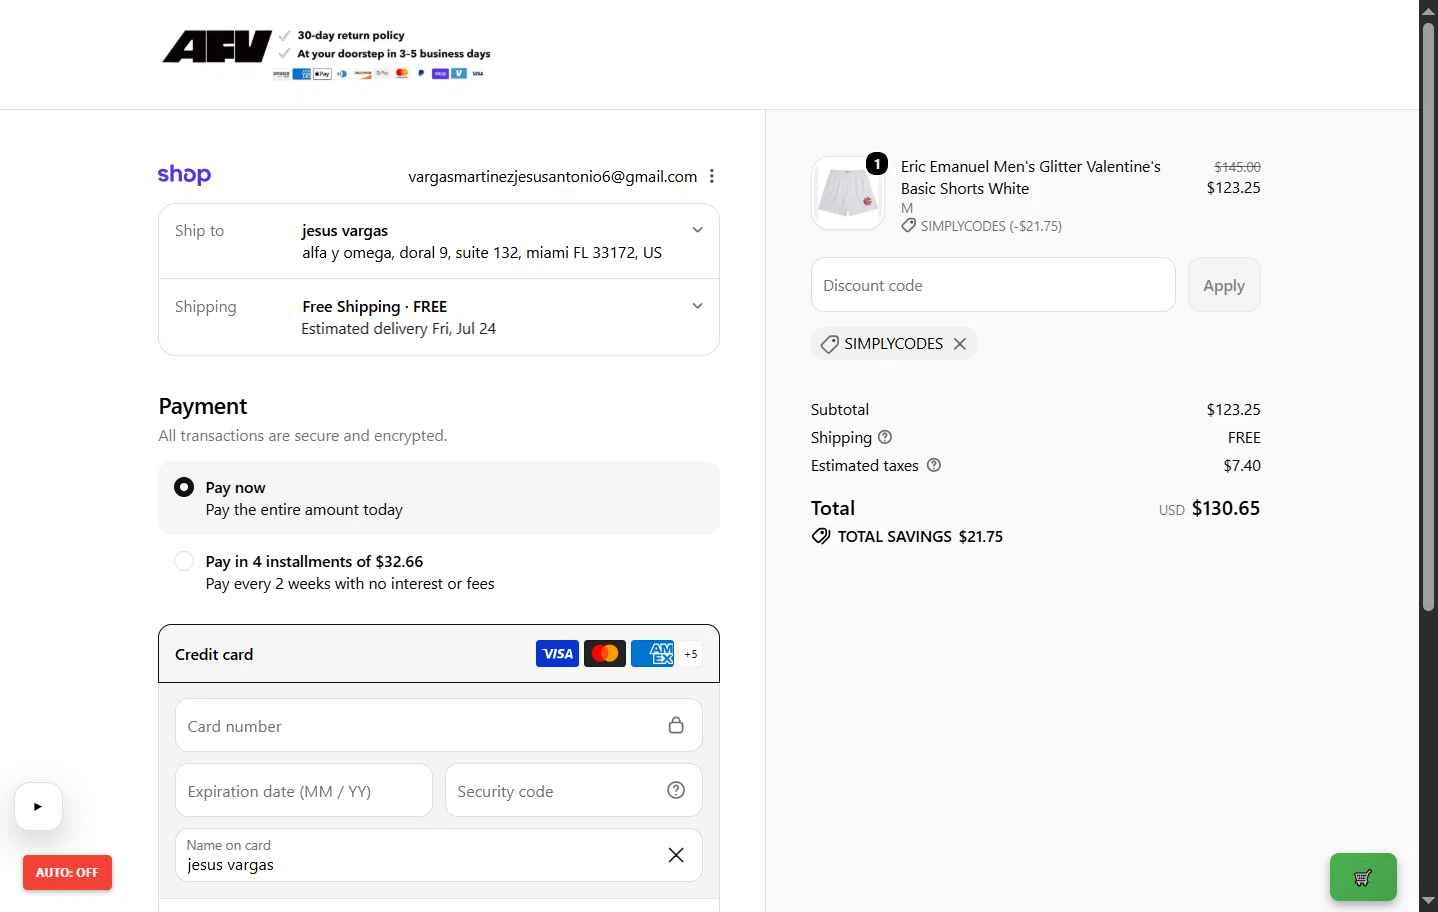Click the page vertical scrollbar
The height and width of the screenshot is (912, 1438).
tap(1429, 315)
